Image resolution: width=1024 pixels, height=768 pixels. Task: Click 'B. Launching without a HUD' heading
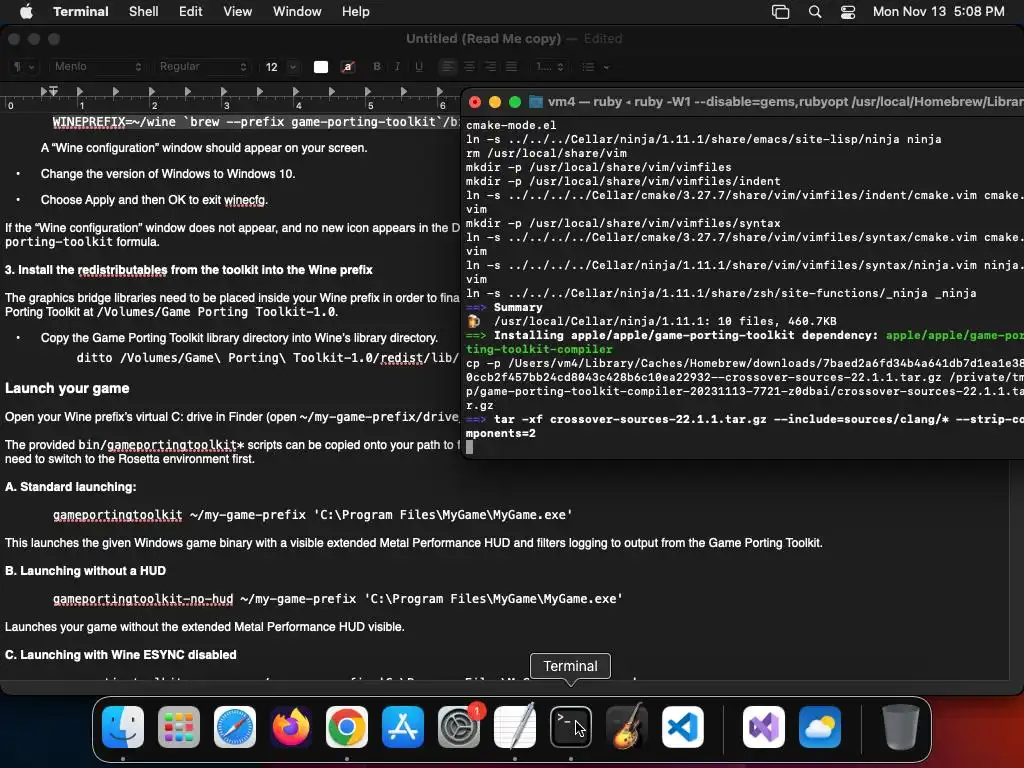(x=86, y=571)
